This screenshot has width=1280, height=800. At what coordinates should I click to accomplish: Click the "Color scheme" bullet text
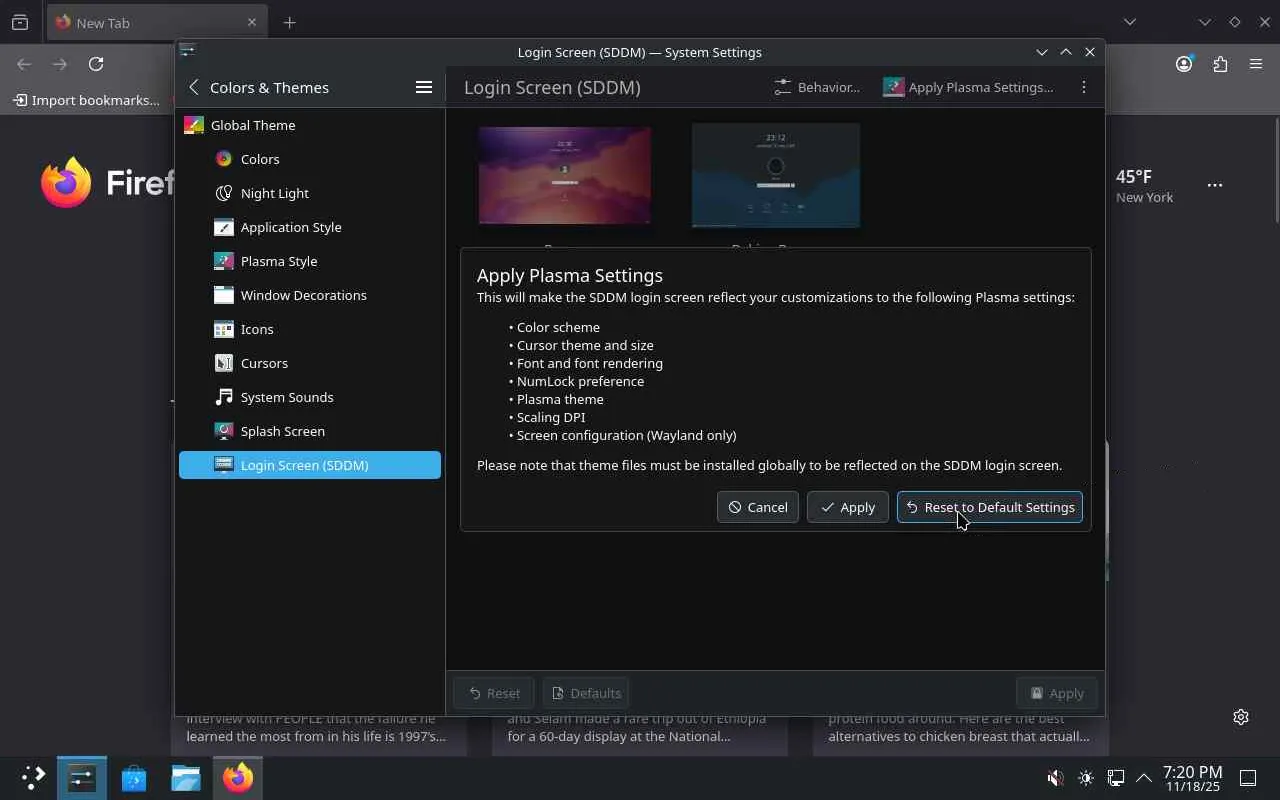click(558, 327)
